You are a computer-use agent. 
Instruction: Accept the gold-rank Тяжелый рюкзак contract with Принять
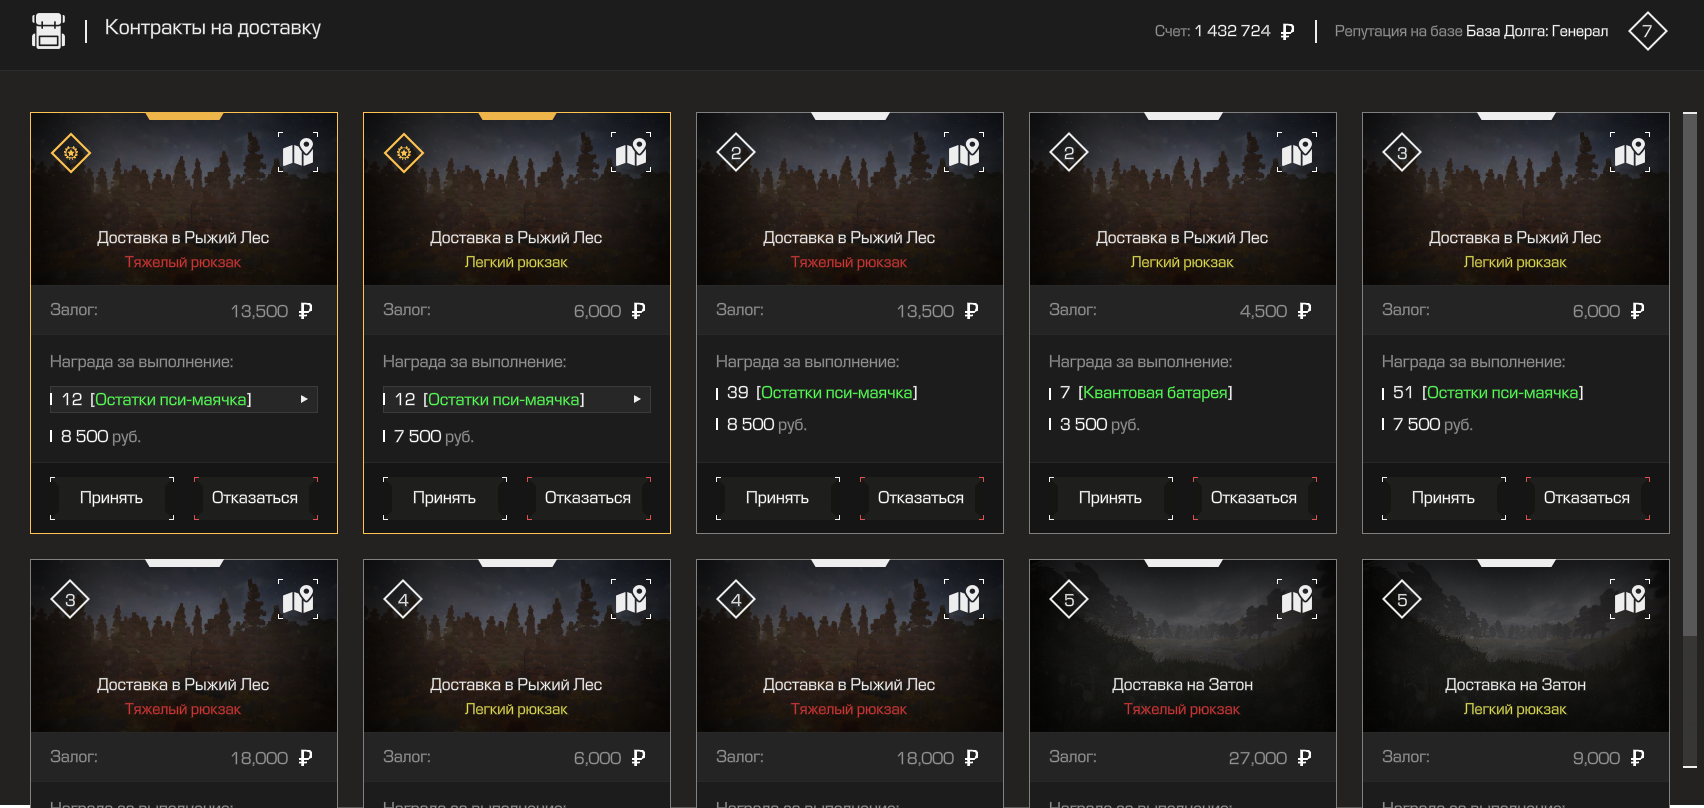point(112,498)
